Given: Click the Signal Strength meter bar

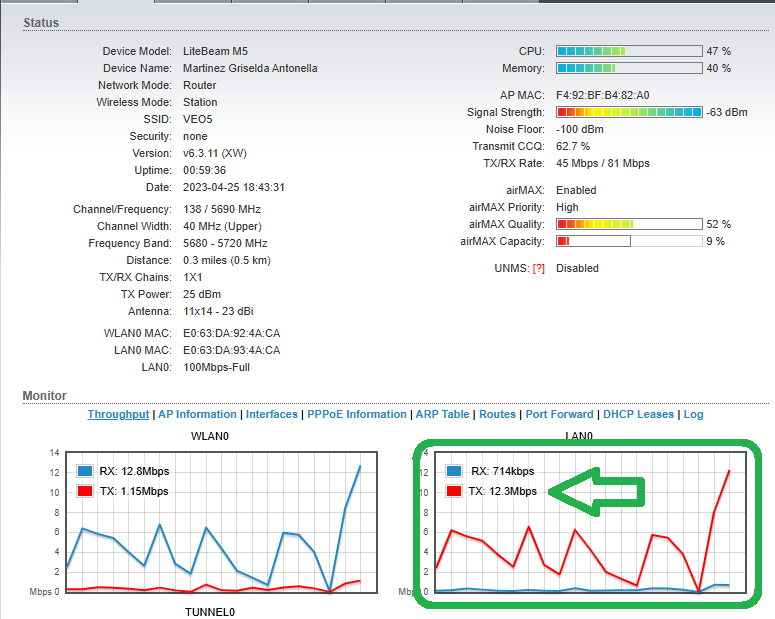Looking at the screenshot, I should [x=628, y=112].
